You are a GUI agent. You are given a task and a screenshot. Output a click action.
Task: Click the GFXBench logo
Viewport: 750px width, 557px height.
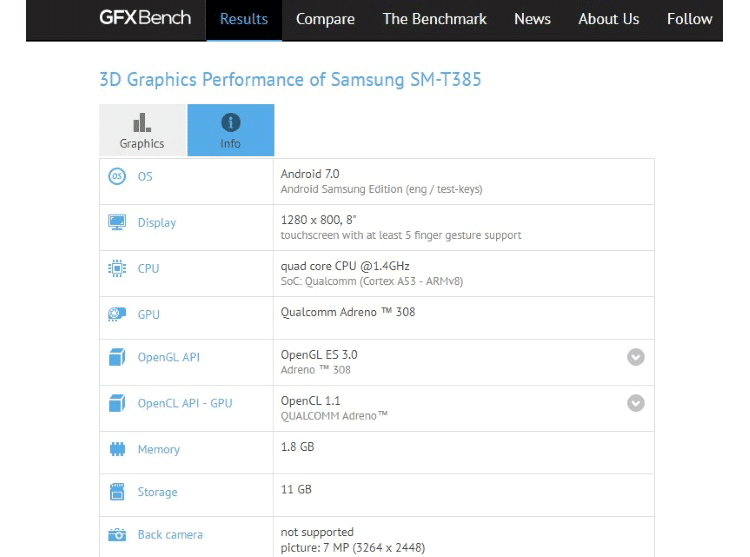coord(145,18)
